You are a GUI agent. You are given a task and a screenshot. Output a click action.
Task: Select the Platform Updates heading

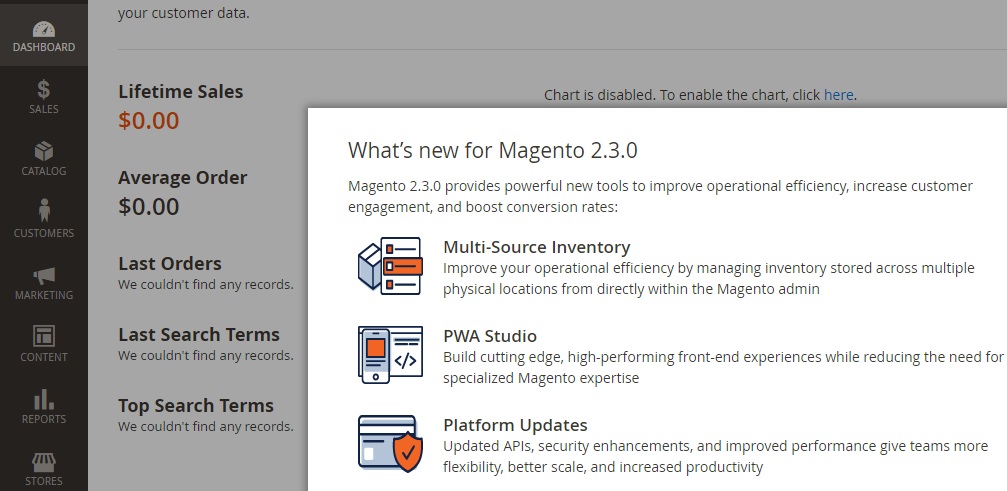click(516, 425)
